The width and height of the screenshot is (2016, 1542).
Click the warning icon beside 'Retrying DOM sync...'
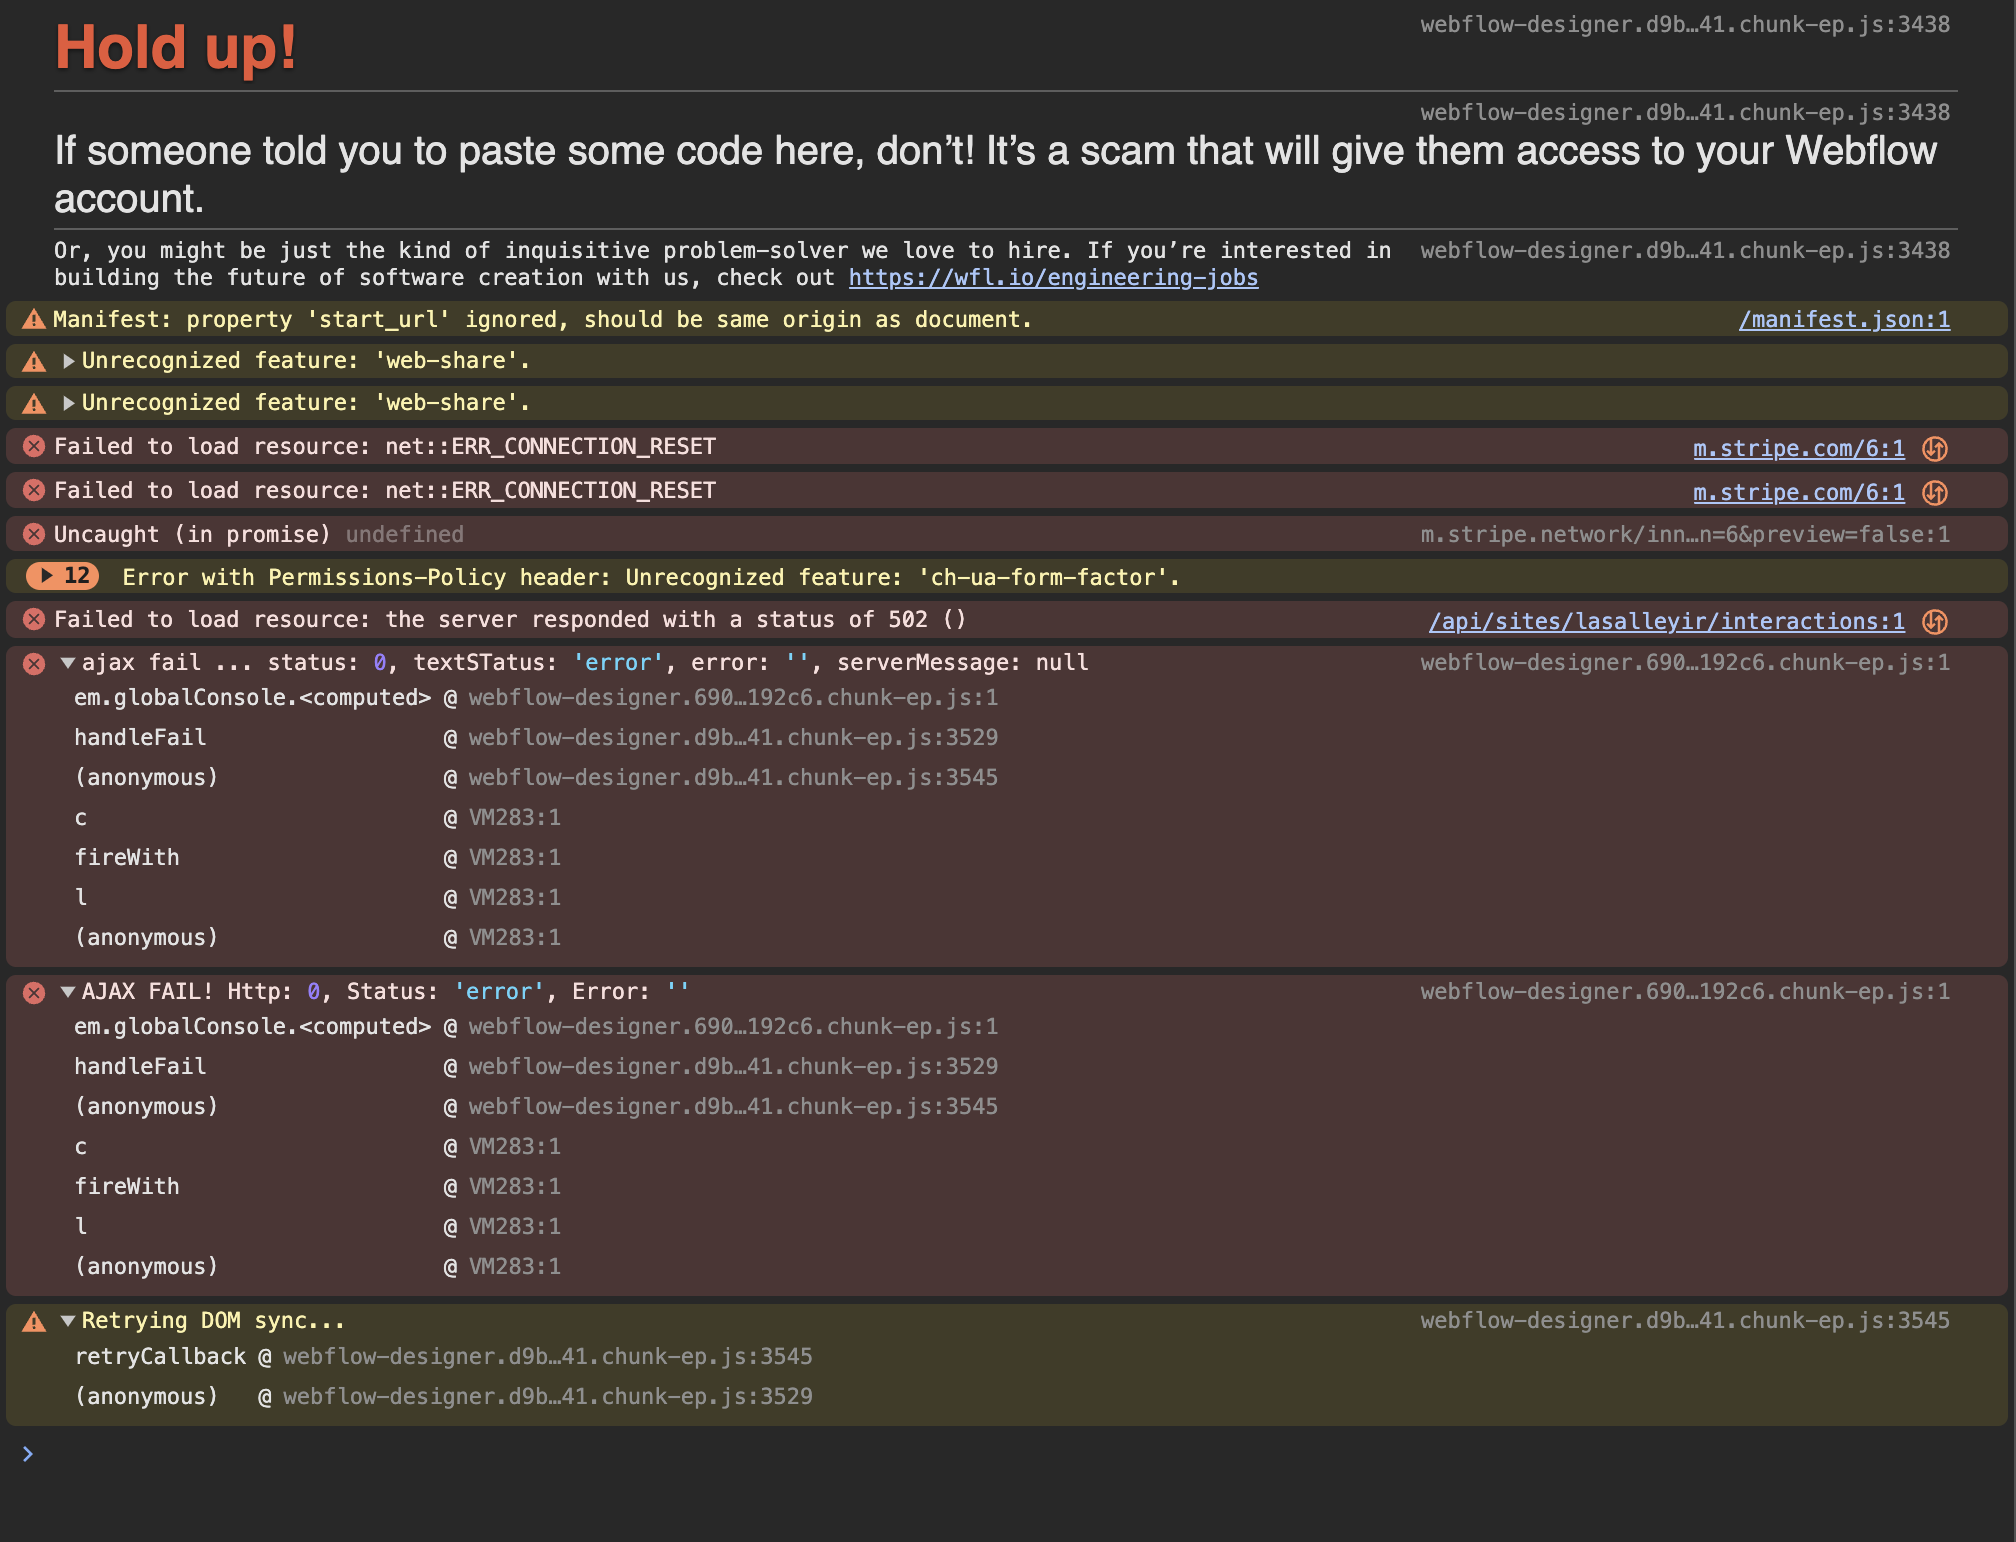(34, 1322)
